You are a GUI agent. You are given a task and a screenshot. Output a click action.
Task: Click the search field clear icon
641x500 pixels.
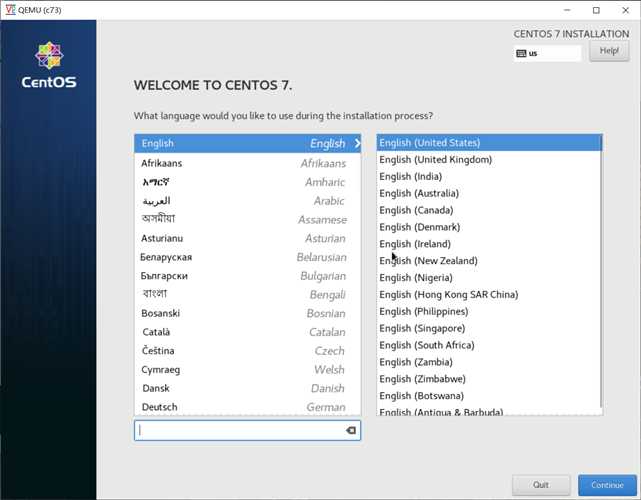(x=351, y=430)
